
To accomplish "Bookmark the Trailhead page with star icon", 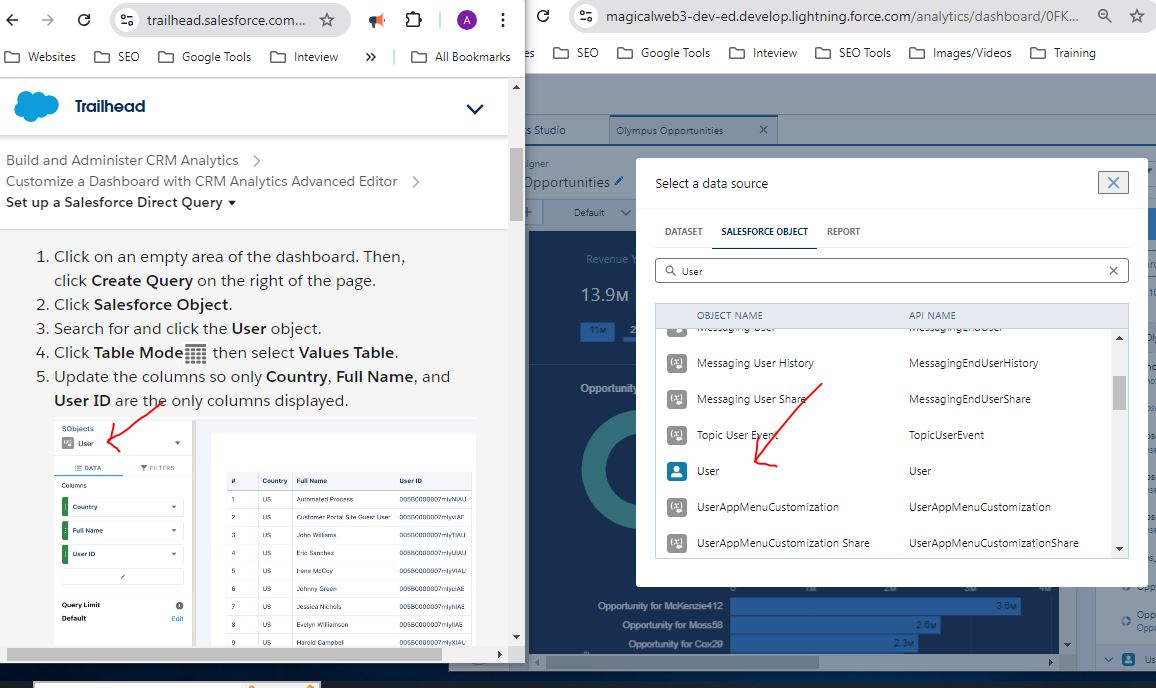I will pos(327,20).
